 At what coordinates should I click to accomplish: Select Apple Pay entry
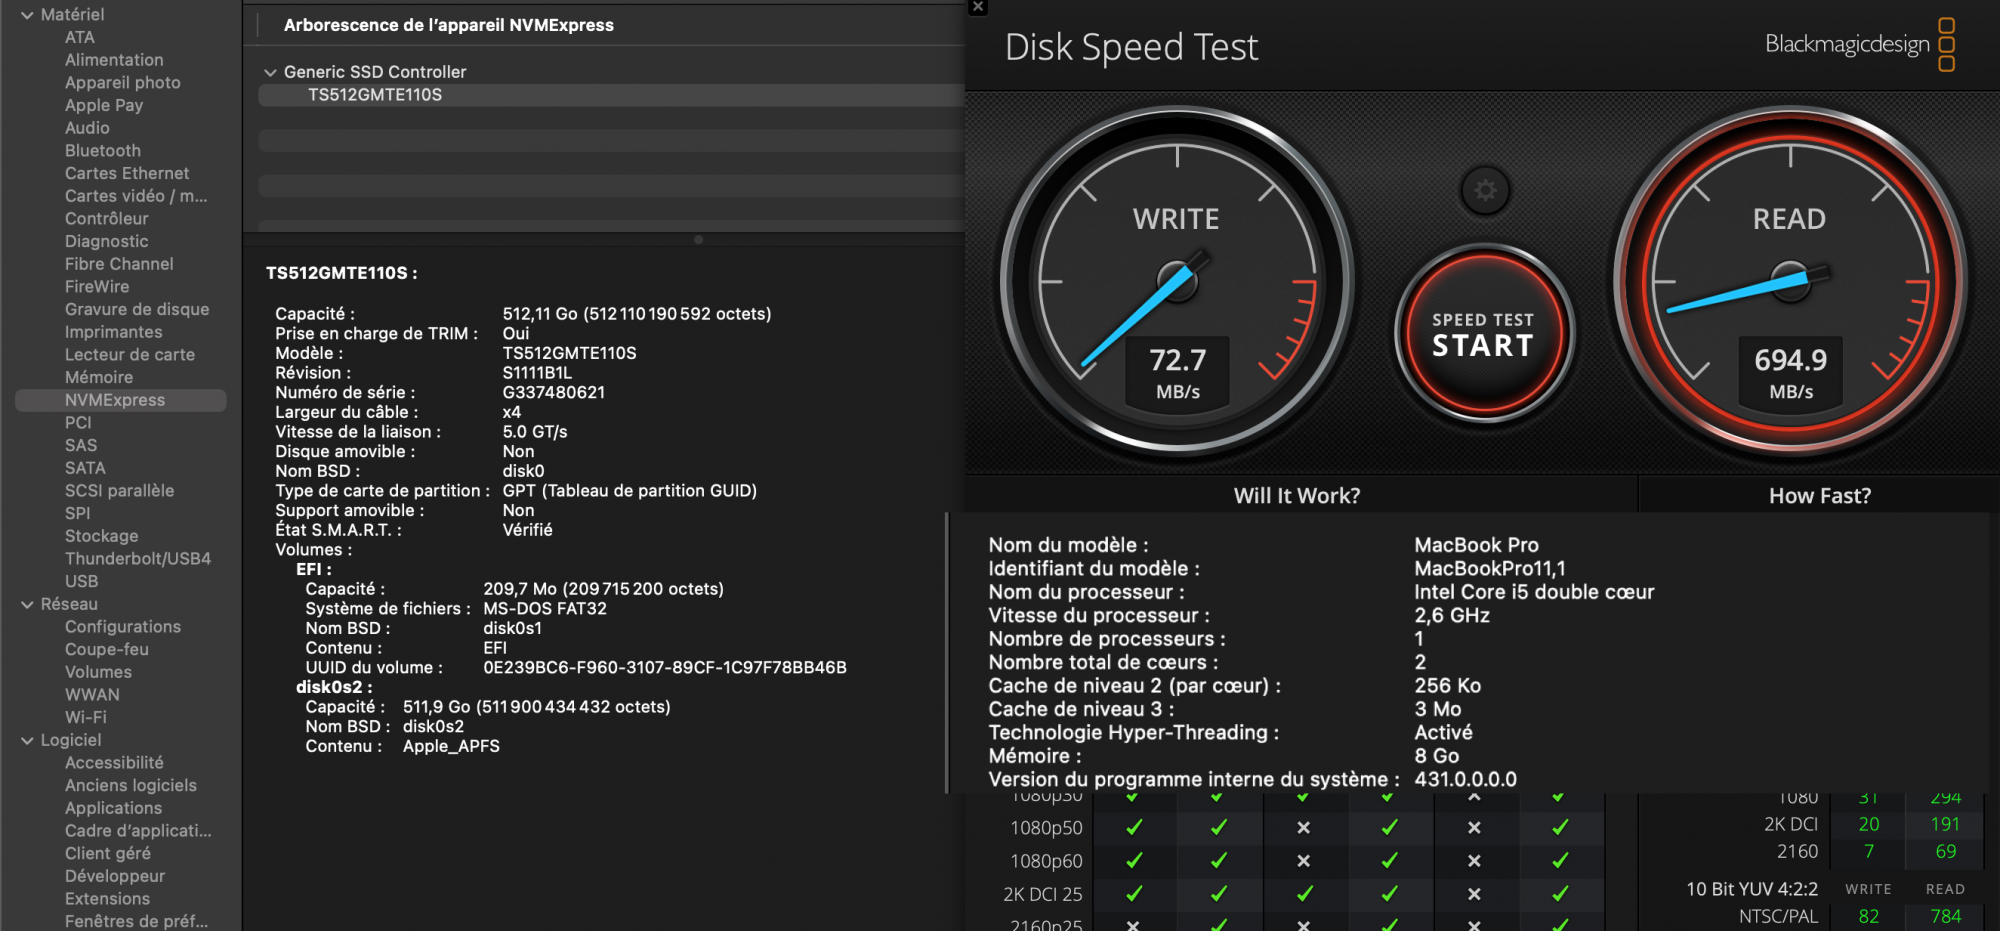tap(104, 105)
